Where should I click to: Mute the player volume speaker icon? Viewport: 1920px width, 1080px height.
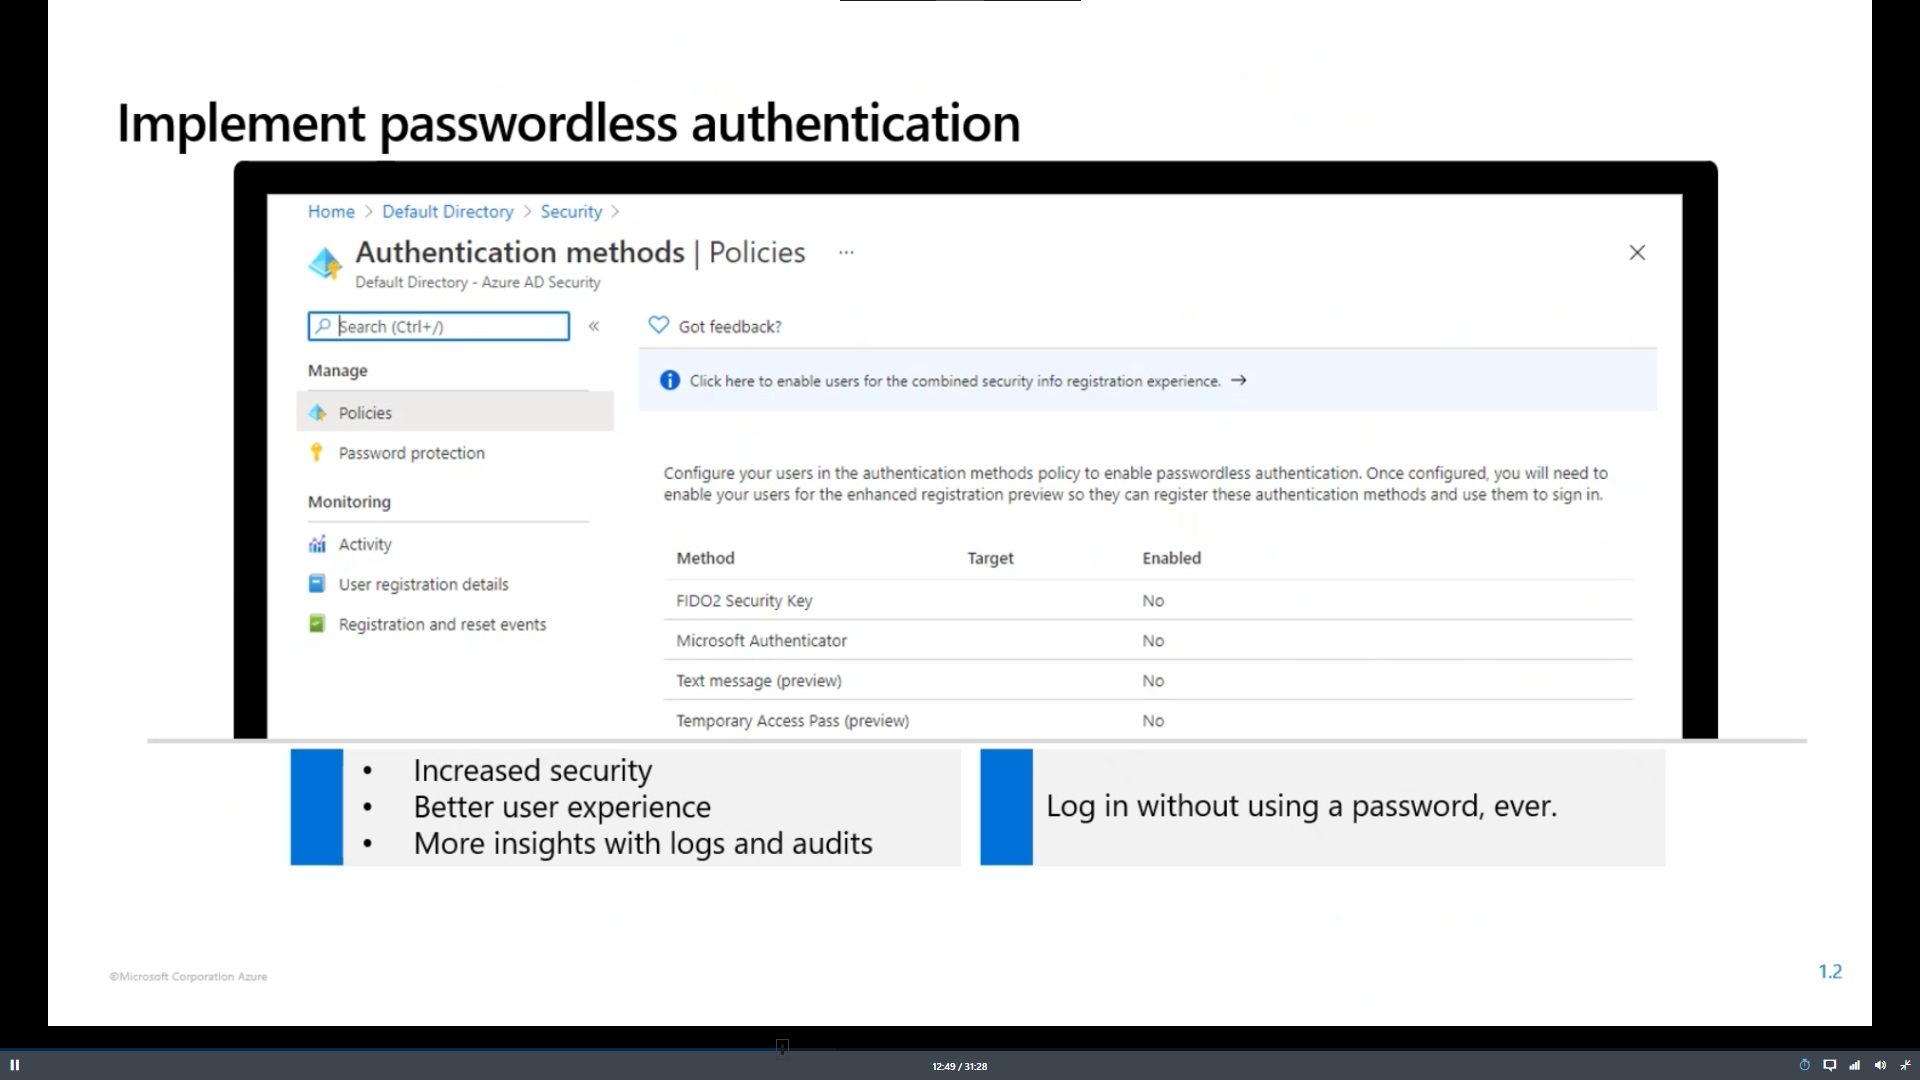(x=1880, y=1065)
